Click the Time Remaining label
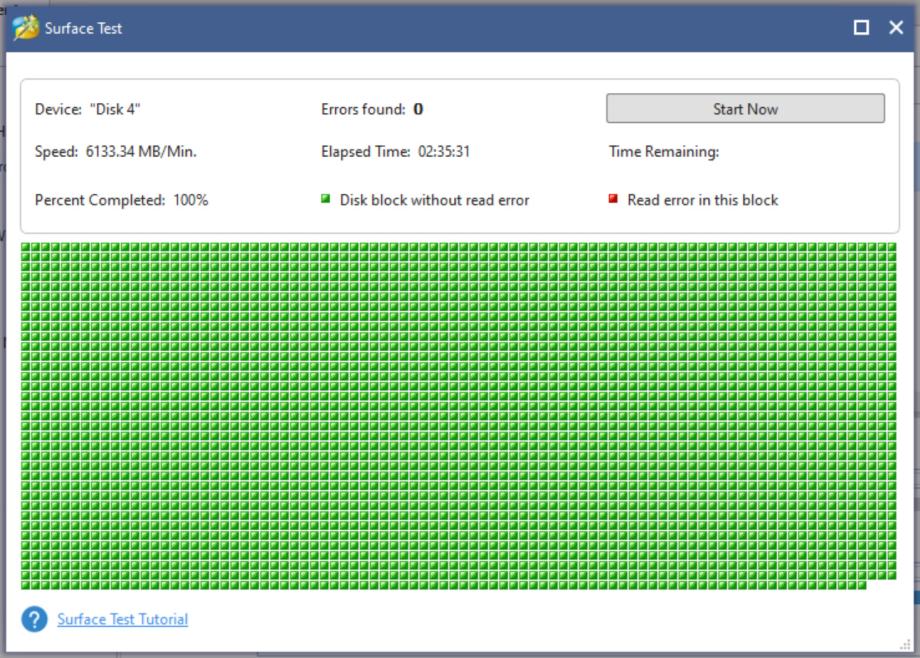The image size is (920, 658). (x=664, y=152)
